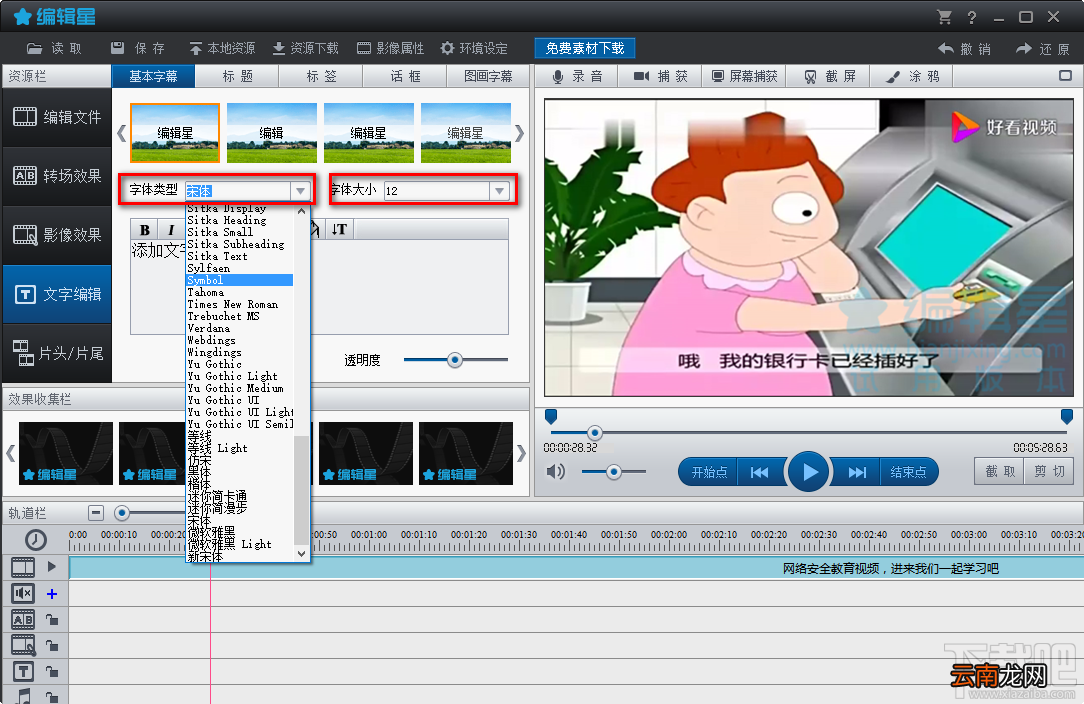This screenshot has width=1084, height=704.
Task: Click the 结束点 end point button
Action: (x=908, y=472)
